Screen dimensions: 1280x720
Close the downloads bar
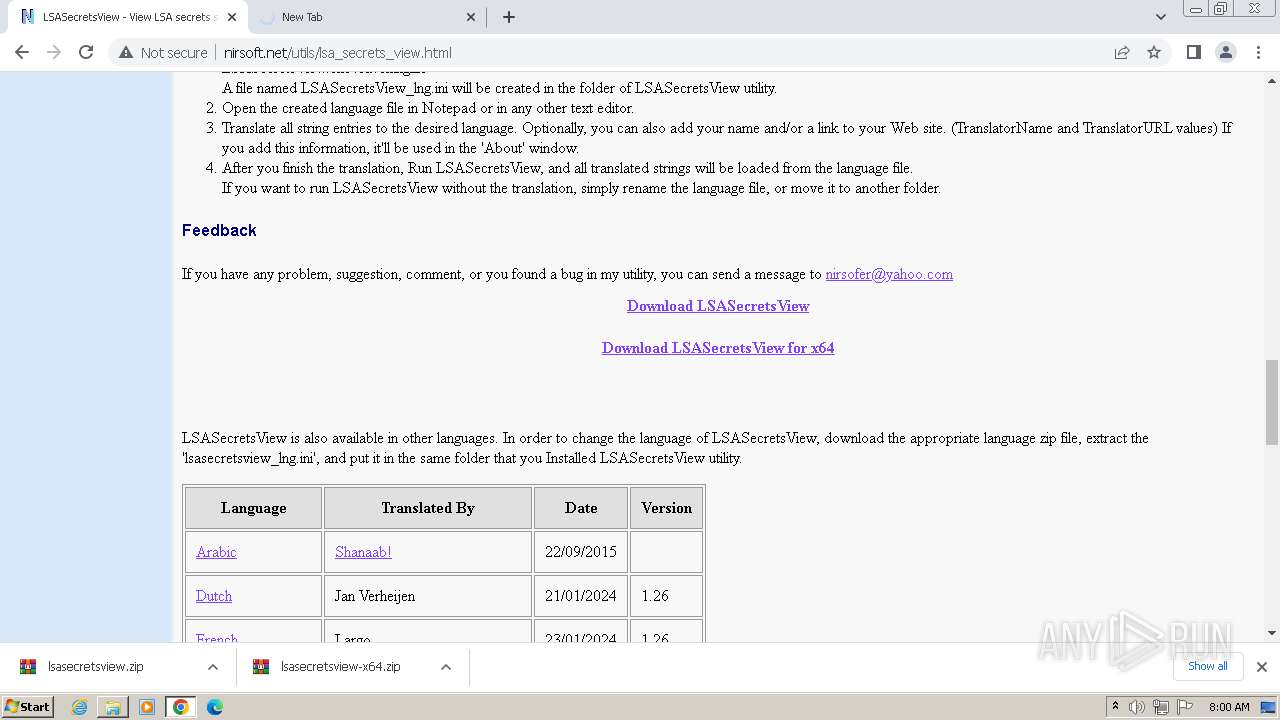click(x=1262, y=667)
